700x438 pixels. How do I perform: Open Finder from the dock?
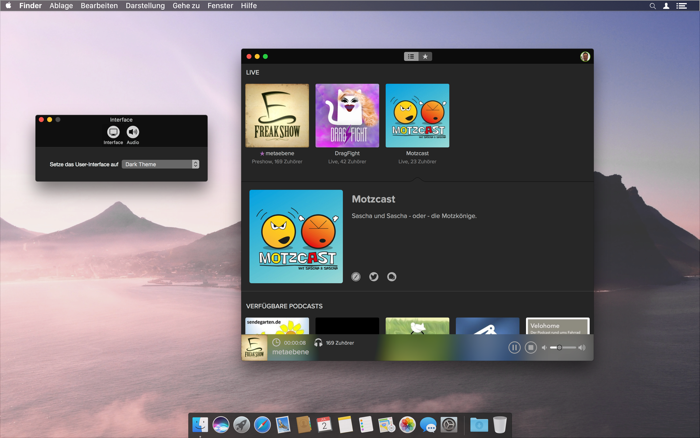[x=200, y=425]
